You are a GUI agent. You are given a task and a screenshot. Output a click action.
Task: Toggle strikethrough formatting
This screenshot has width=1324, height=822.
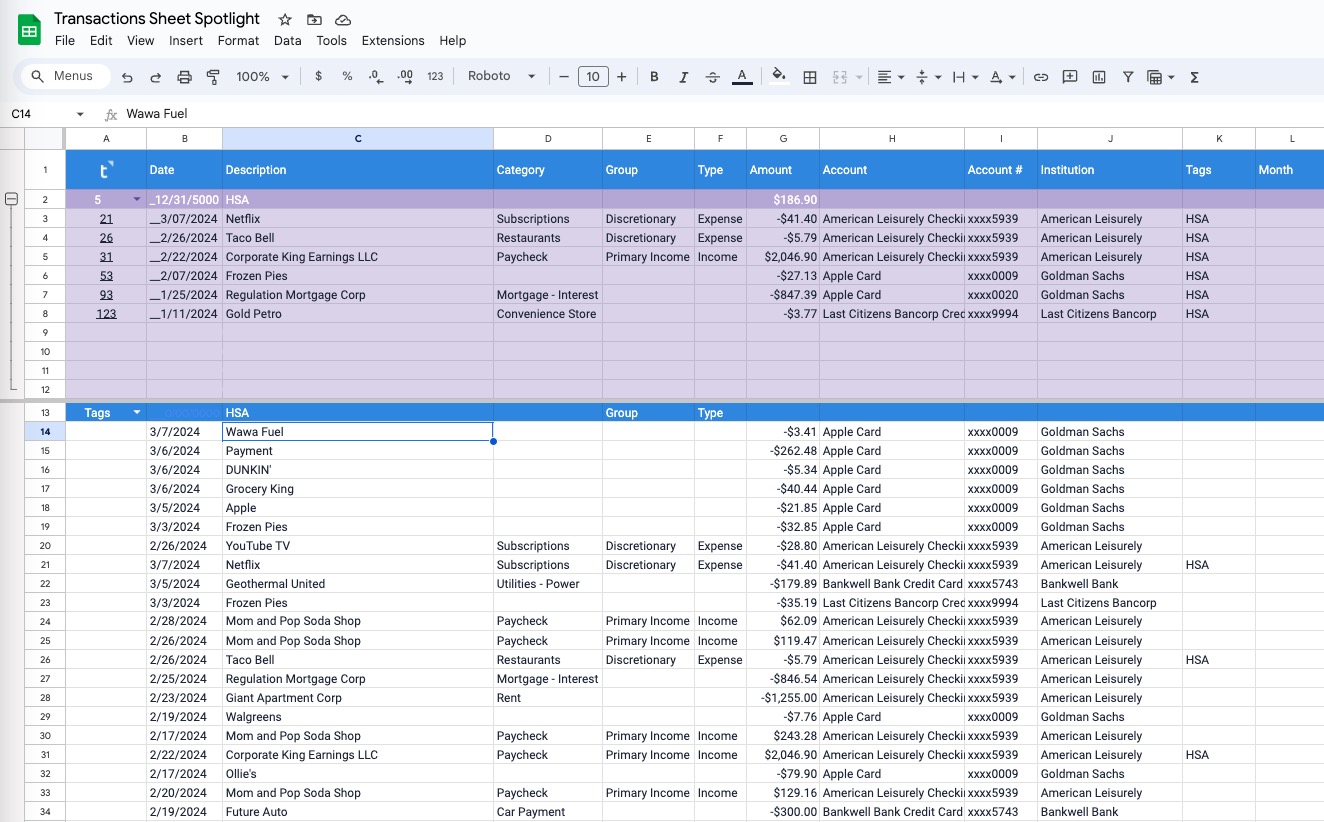712,77
